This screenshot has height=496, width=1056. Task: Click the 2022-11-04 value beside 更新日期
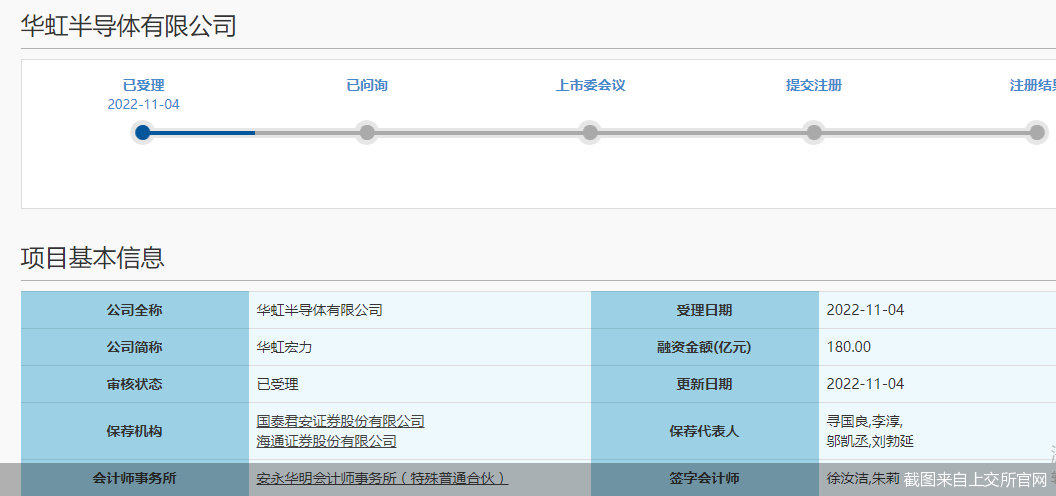pyautogui.click(x=865, y=384)
